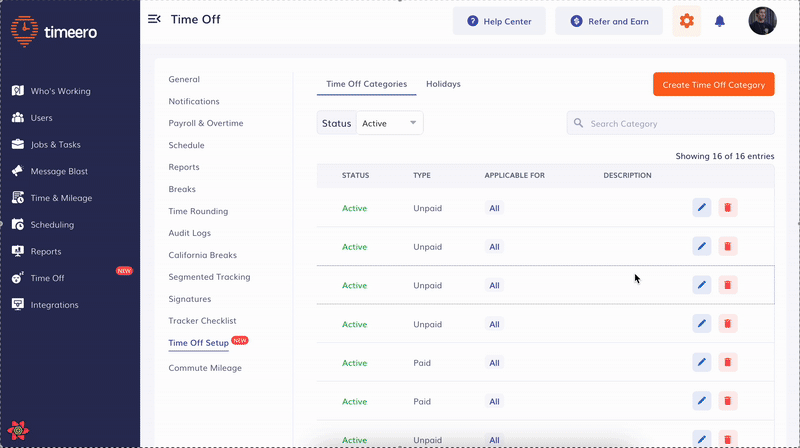This screenshot has height=448, width=800.
Task: Open Reports in the settings list
Action: pyautogui.click(x=184, y=167)
